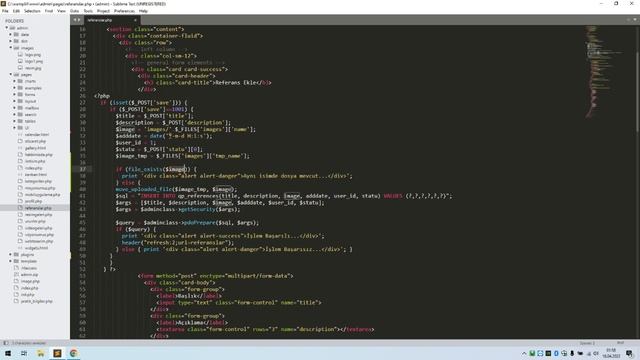The image size is (640, 360).
Task: Click line number 53 in the gutter
Action: [82, 276]
